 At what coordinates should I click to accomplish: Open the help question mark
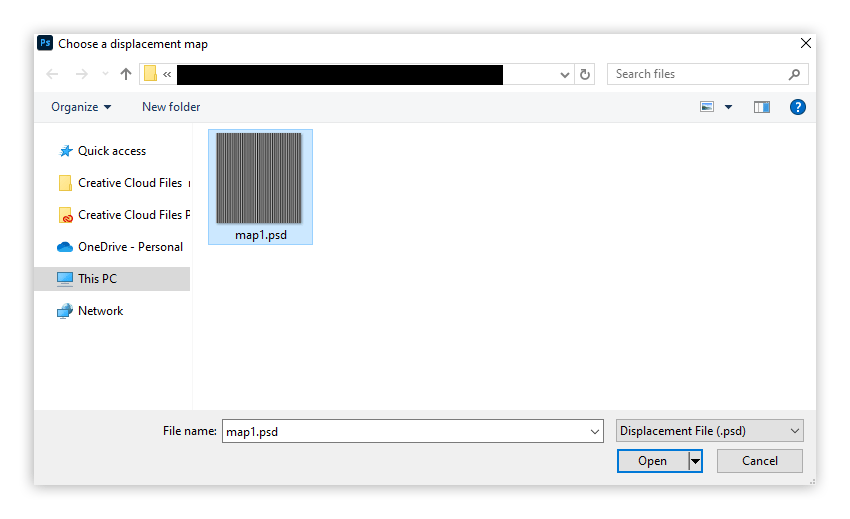coord(797,107)
